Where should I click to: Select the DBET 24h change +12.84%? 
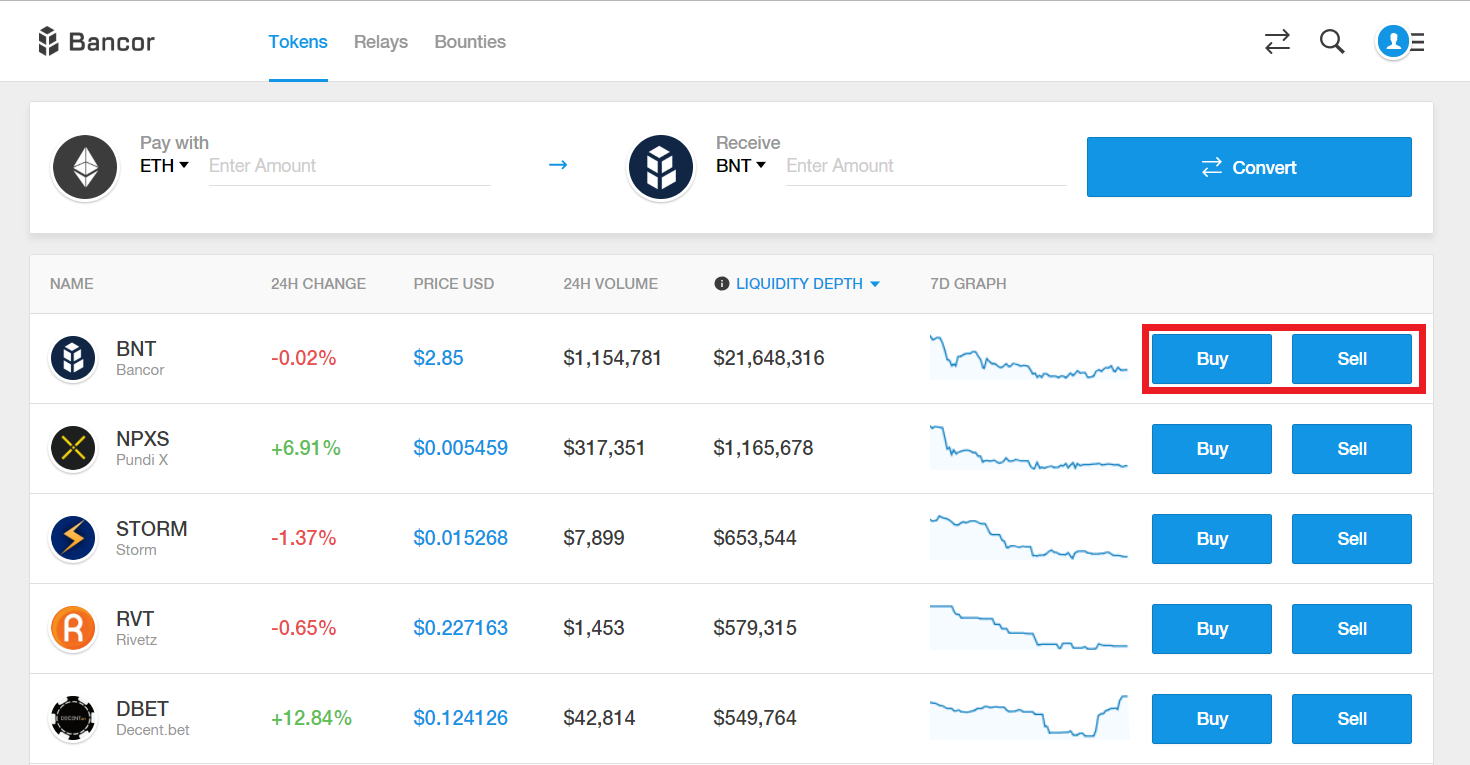tap(311, 718)
